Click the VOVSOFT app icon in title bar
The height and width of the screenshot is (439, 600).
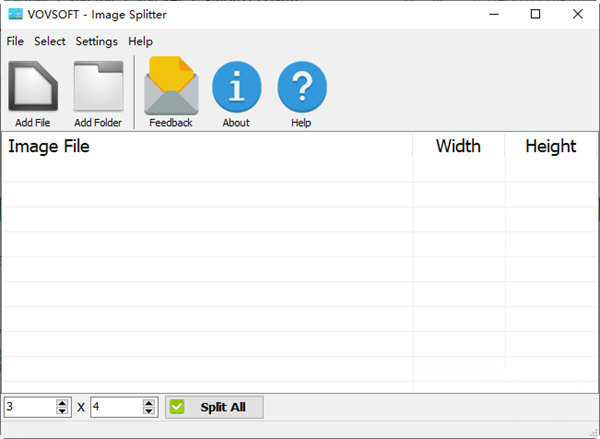15,14
